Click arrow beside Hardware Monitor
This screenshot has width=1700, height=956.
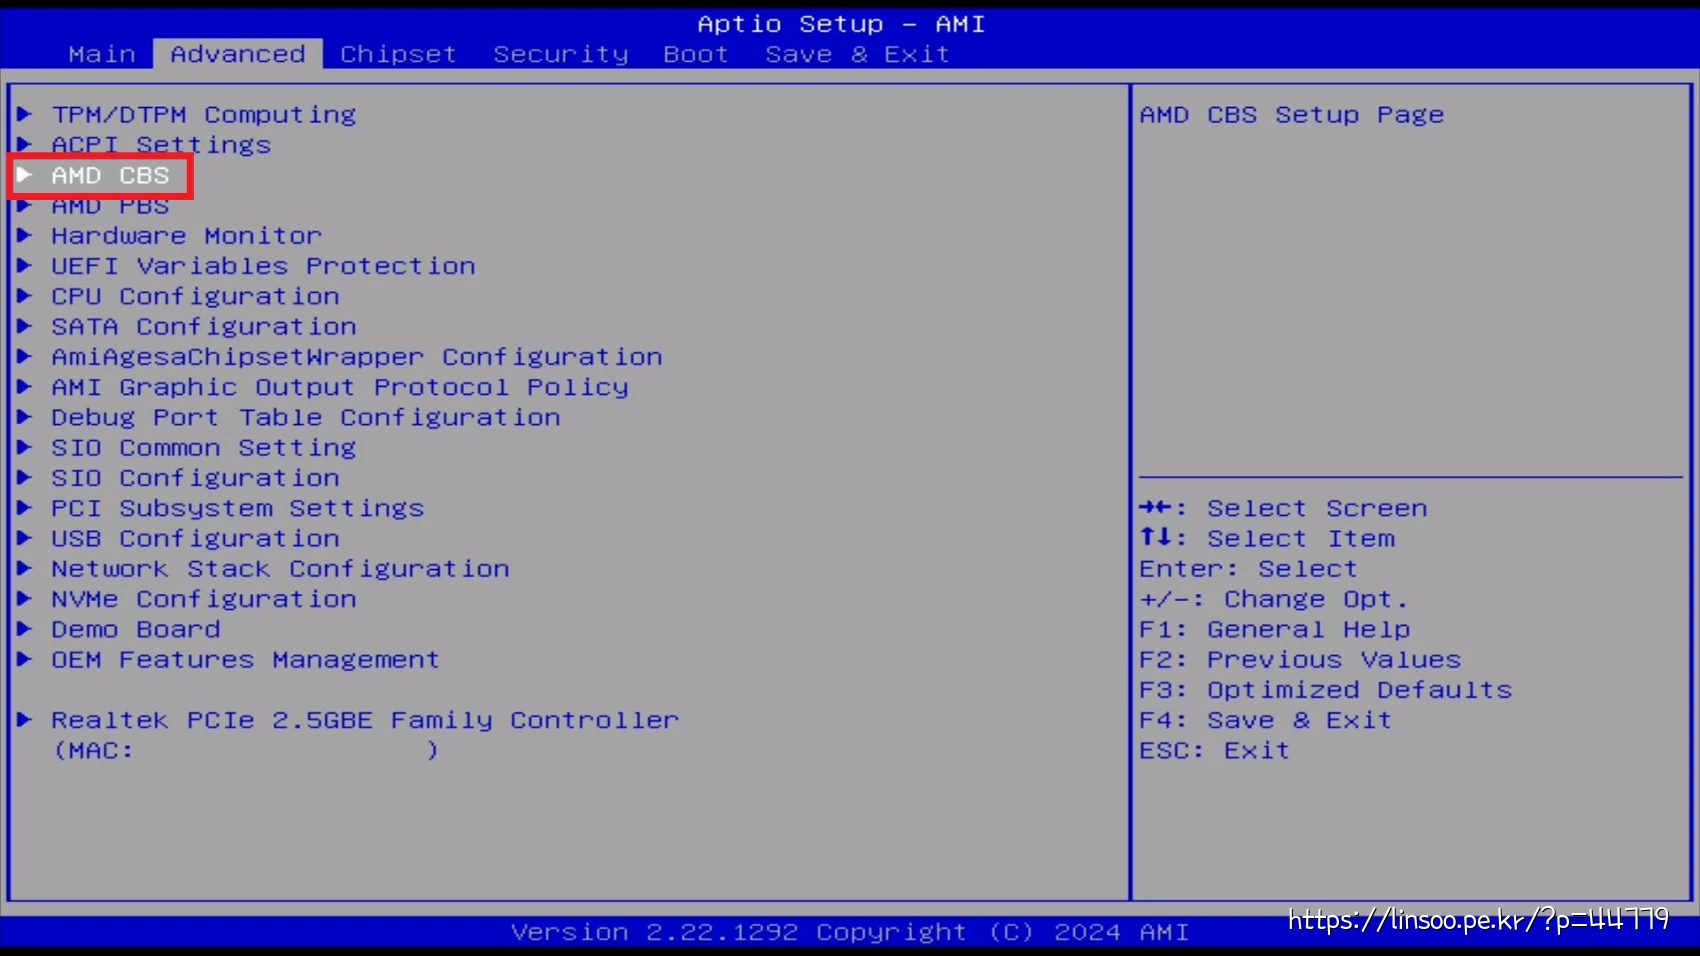click(25, 236)
